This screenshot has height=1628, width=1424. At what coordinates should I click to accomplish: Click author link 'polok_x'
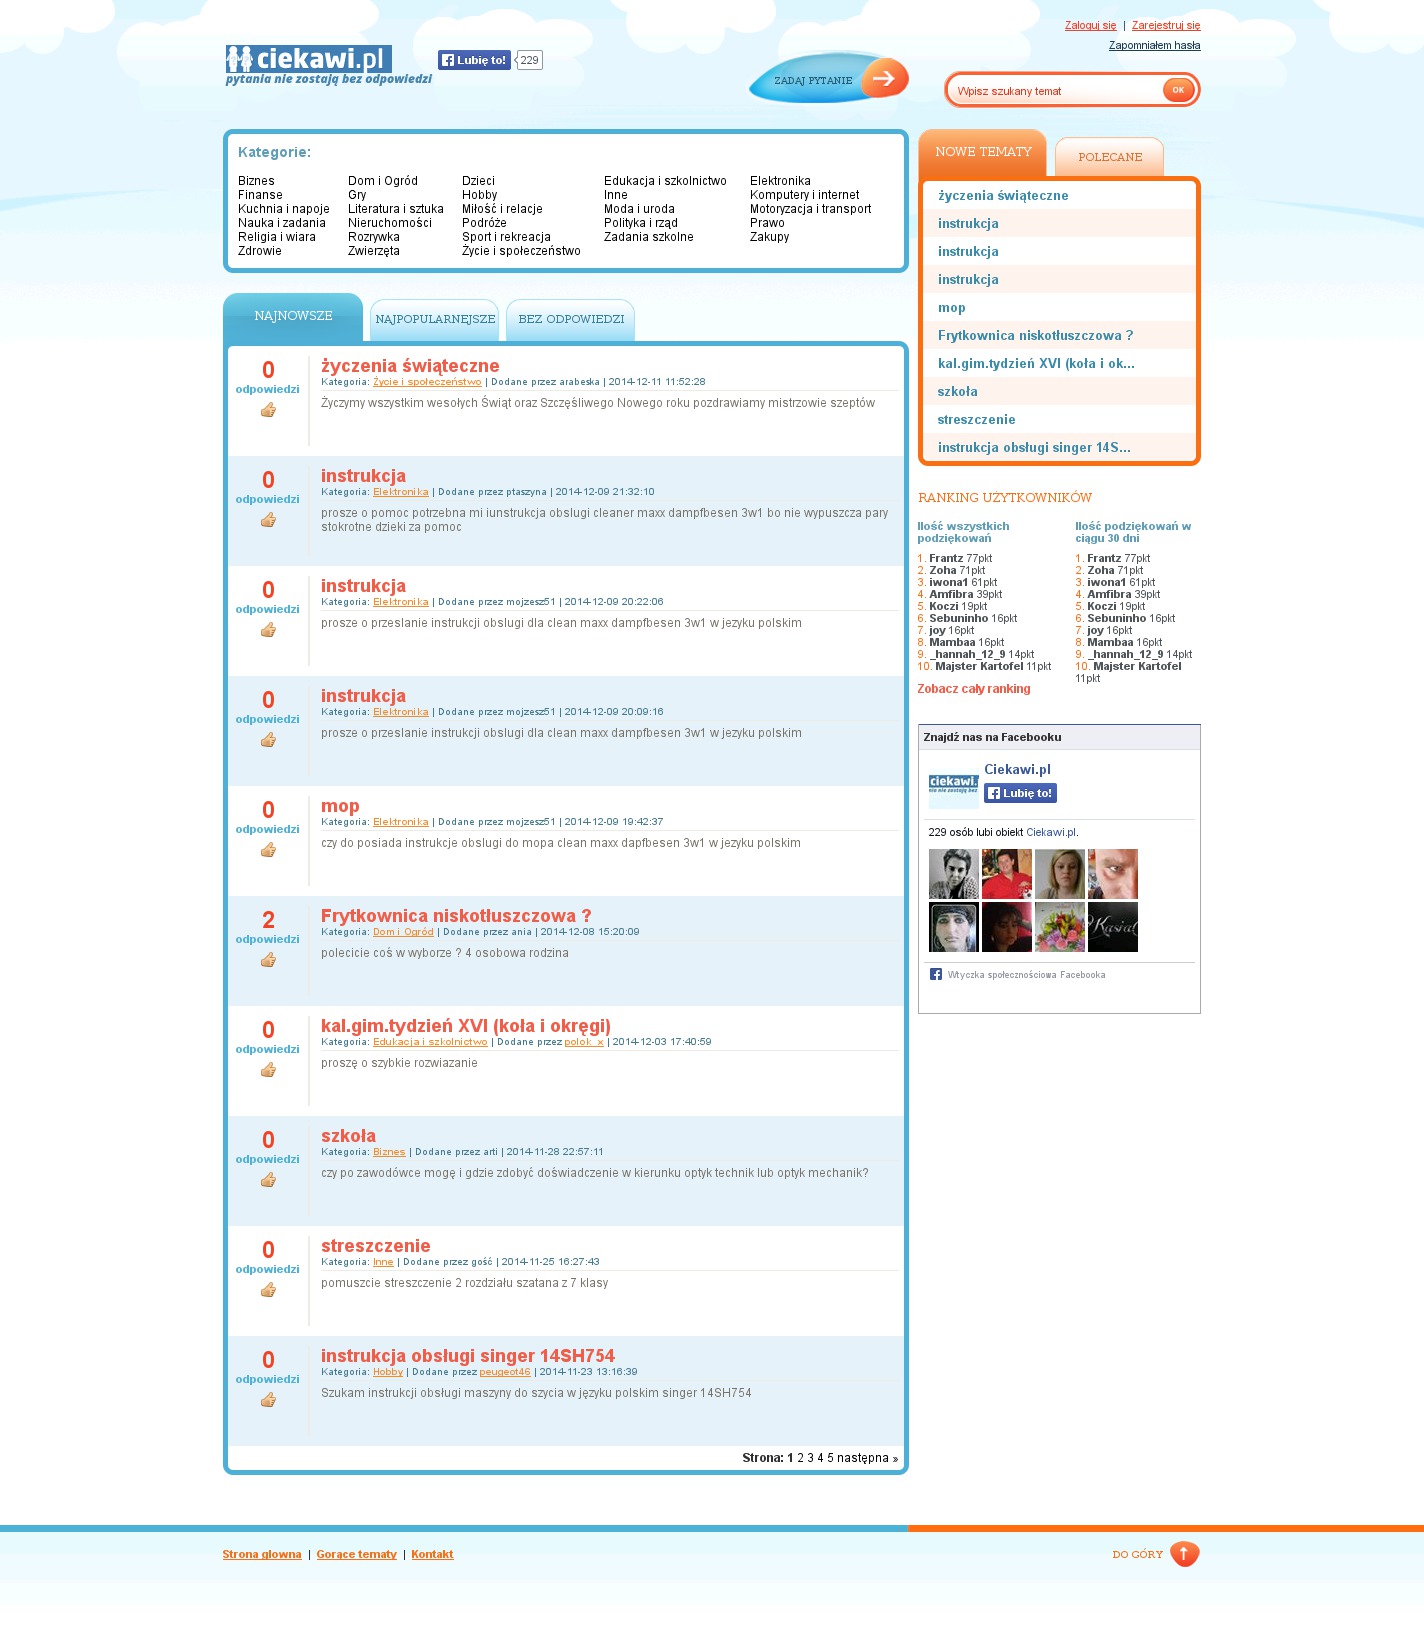584,1042
